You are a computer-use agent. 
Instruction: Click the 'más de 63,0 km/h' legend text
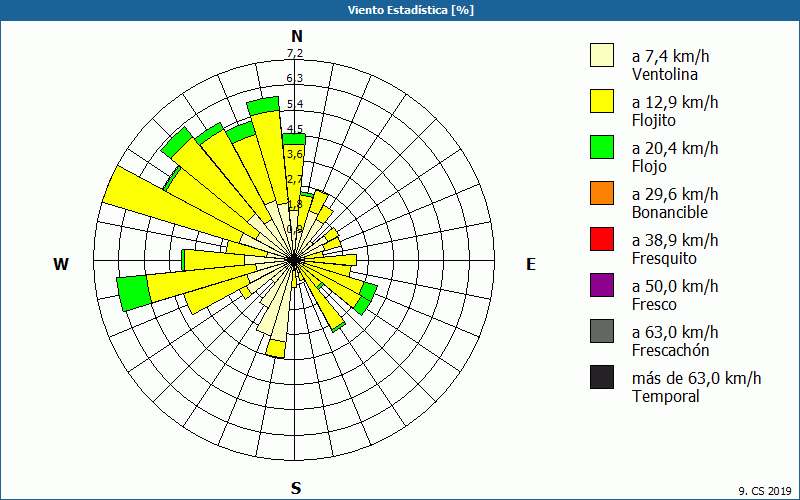[696, 379]
